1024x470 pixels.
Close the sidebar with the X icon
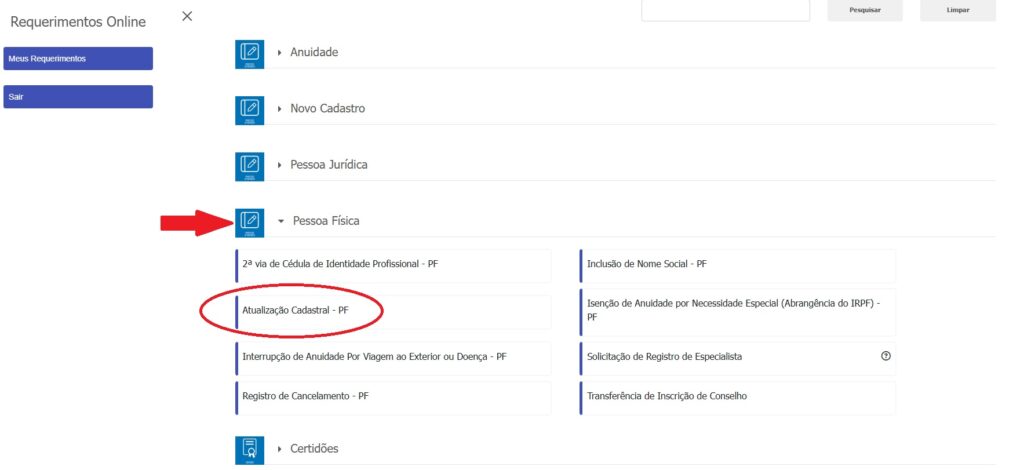click(x=187, y=16)
